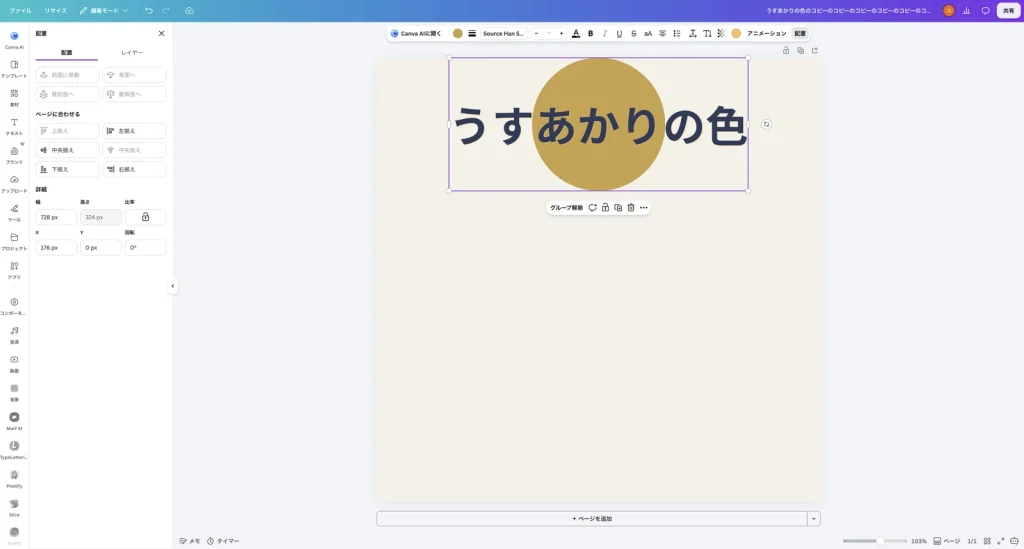Open the プロジェクト (Projects) sidebar panel
Screen dimensions: 1024x549
pyautogui.click(x=14, y=241)
